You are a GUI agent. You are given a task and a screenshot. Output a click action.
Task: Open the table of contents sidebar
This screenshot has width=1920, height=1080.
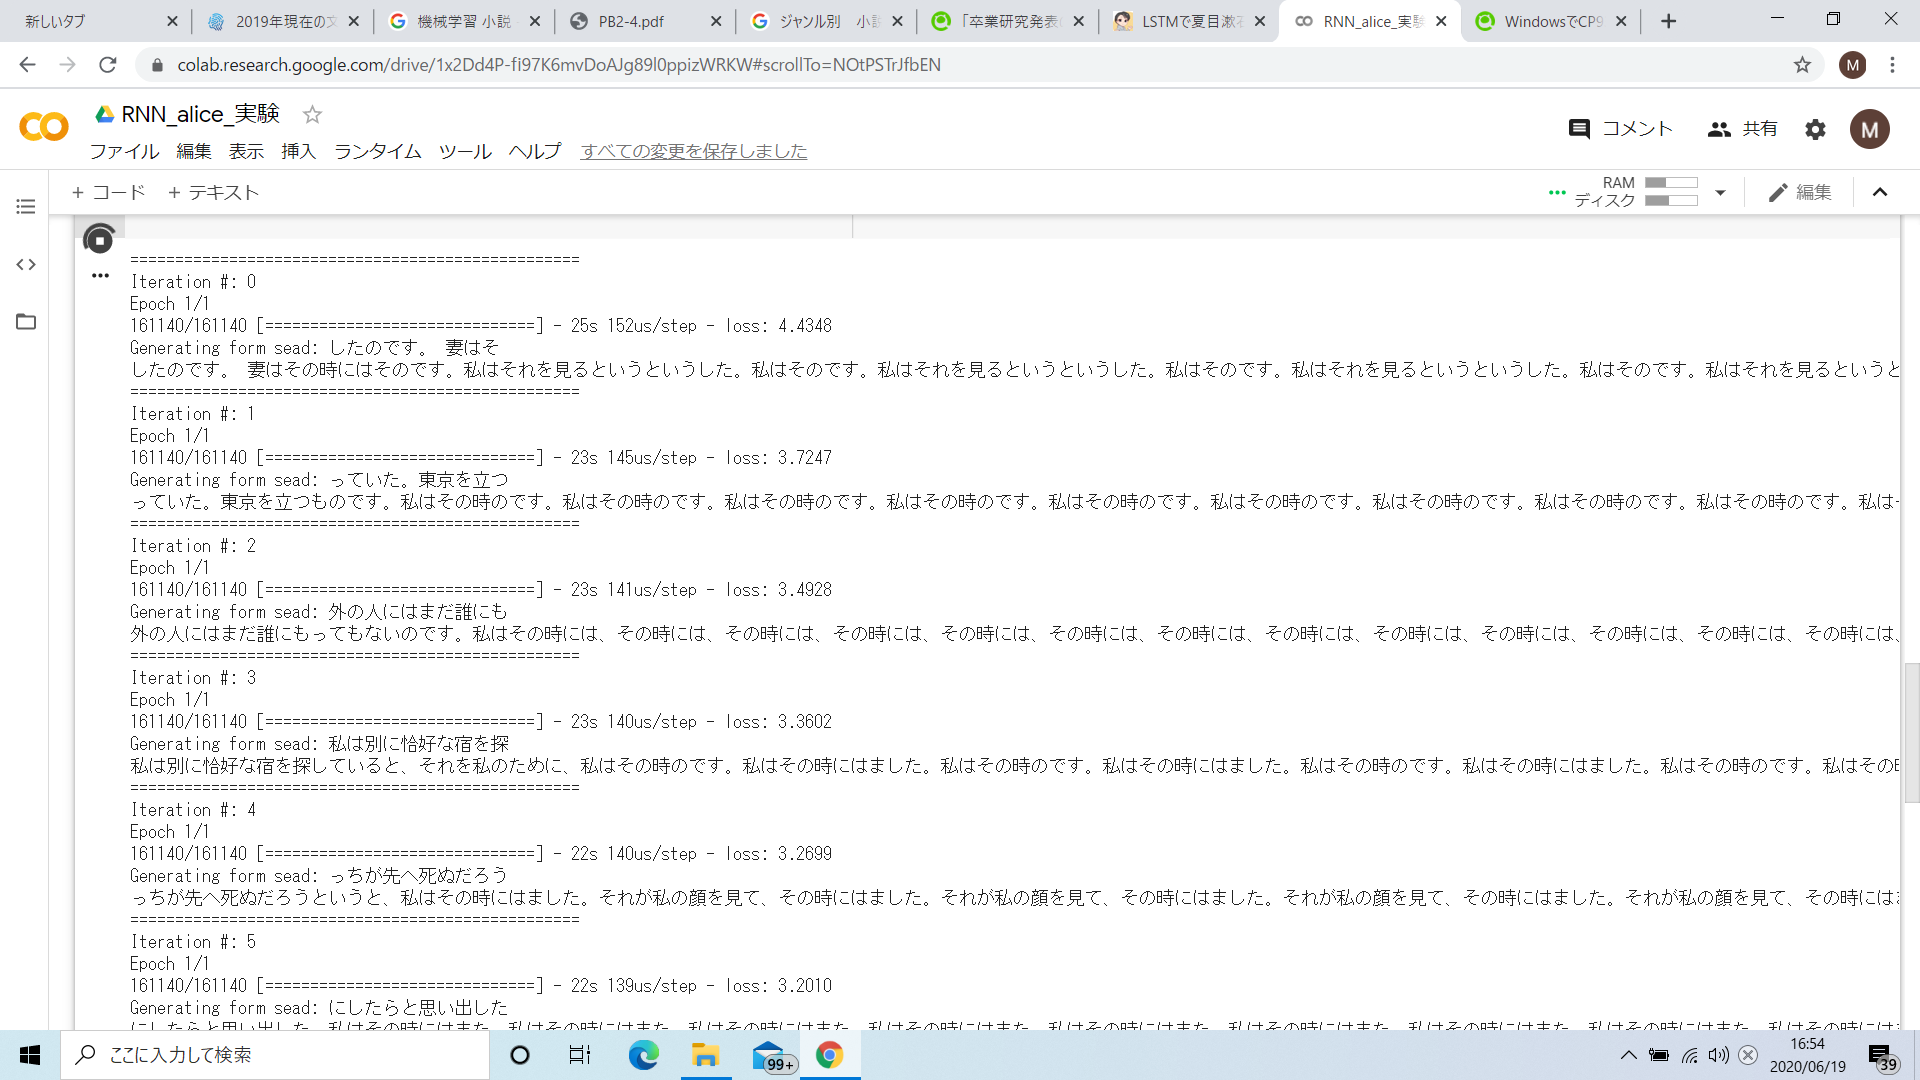25,206
